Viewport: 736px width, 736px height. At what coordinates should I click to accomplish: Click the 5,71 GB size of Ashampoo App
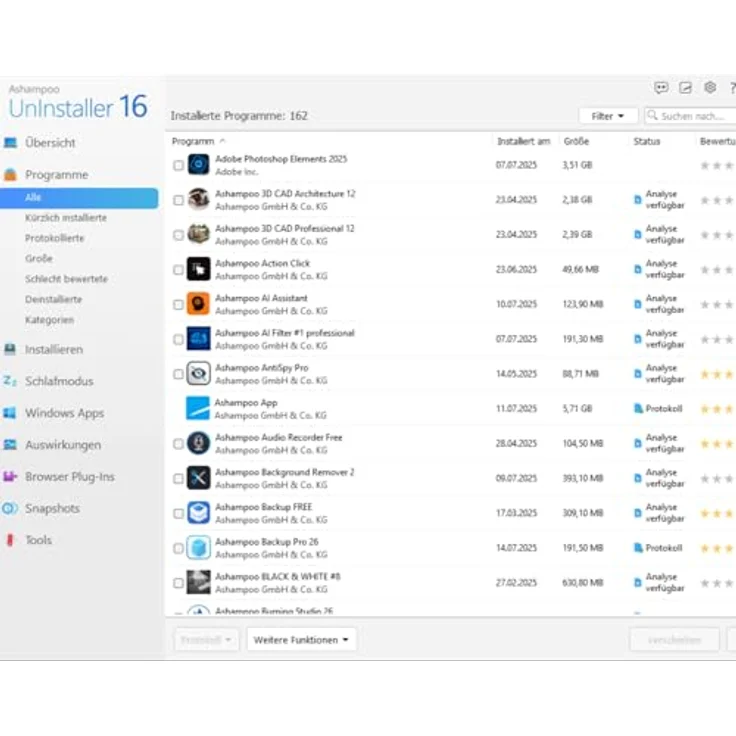tap(577, 408)
